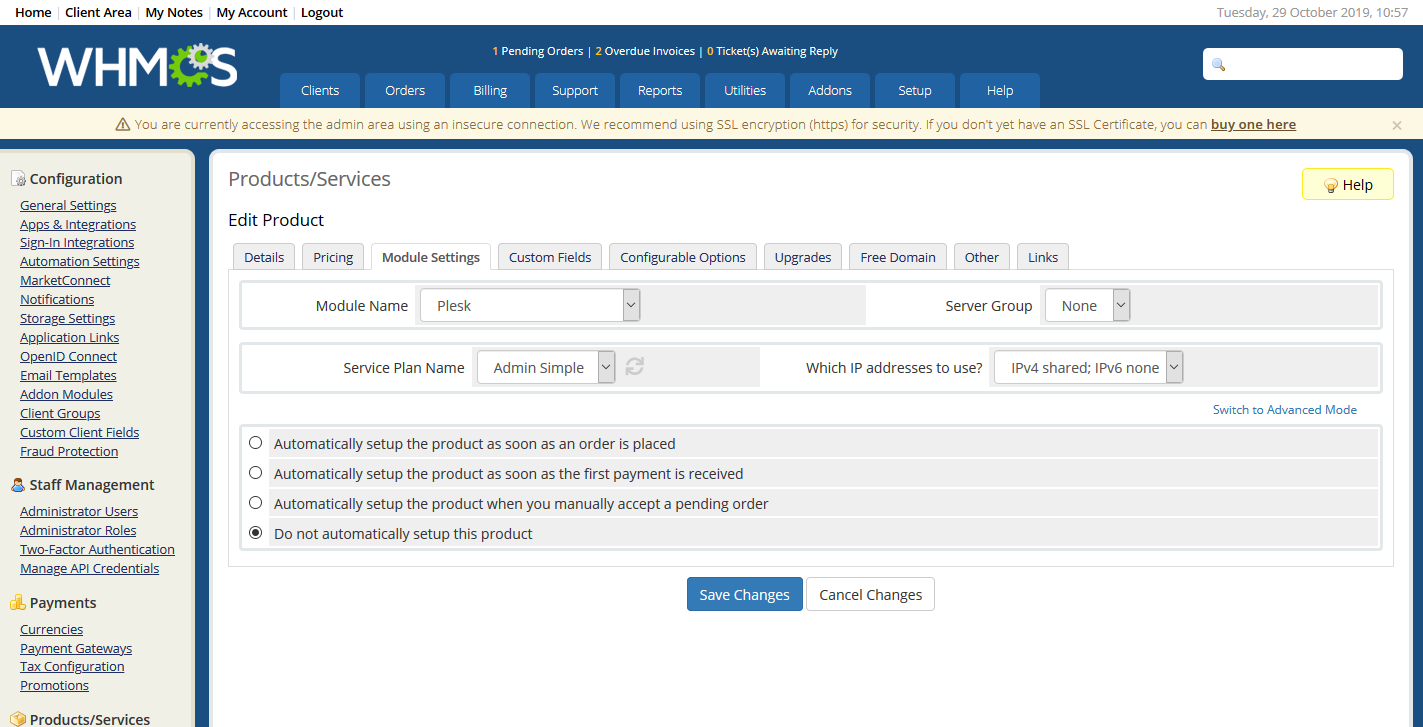This screenshot has width=1423, height=727.
Task: Click the Home link in top bar
Action: [34, 12]
